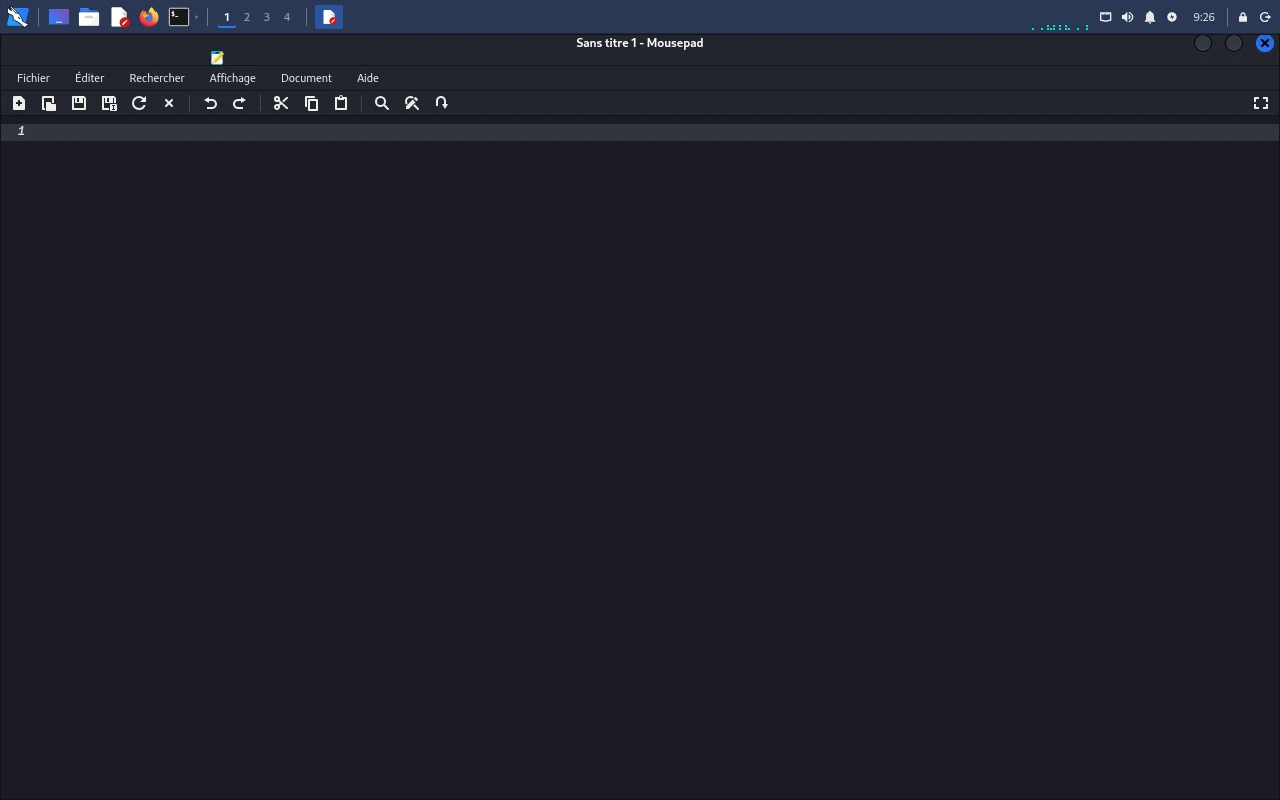Close current document via toolbar X icon

click(x=169, y=103)
